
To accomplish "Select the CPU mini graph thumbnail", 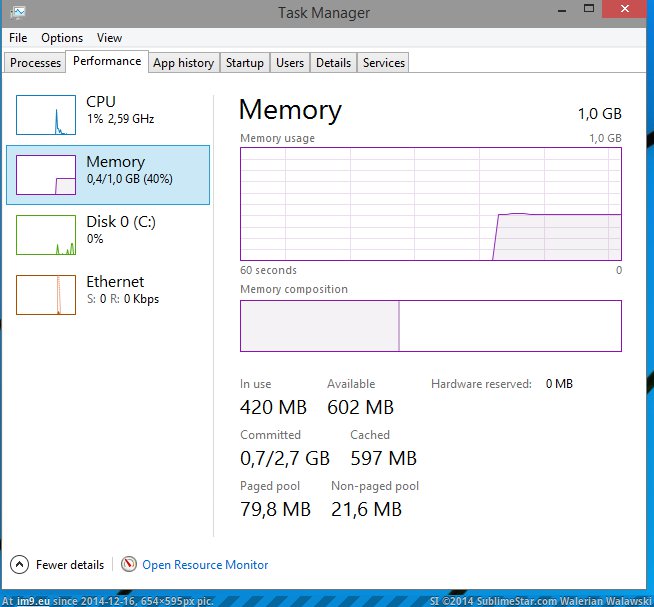I will 46,115.
